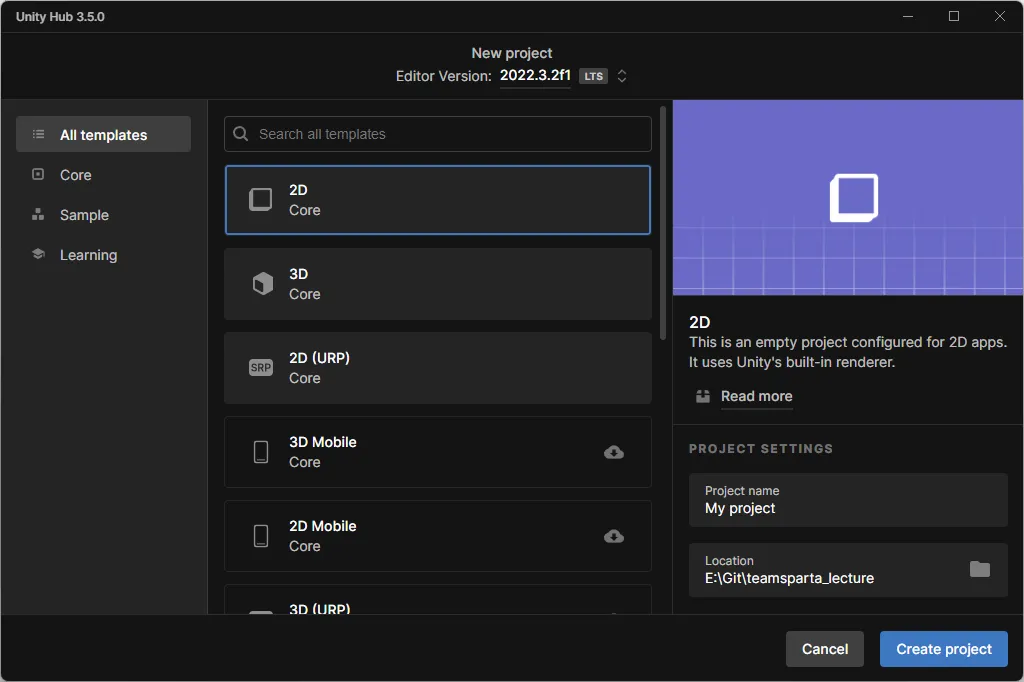
Task: Maximize the Unity Hub window
Action: click(x=953, y=16)
